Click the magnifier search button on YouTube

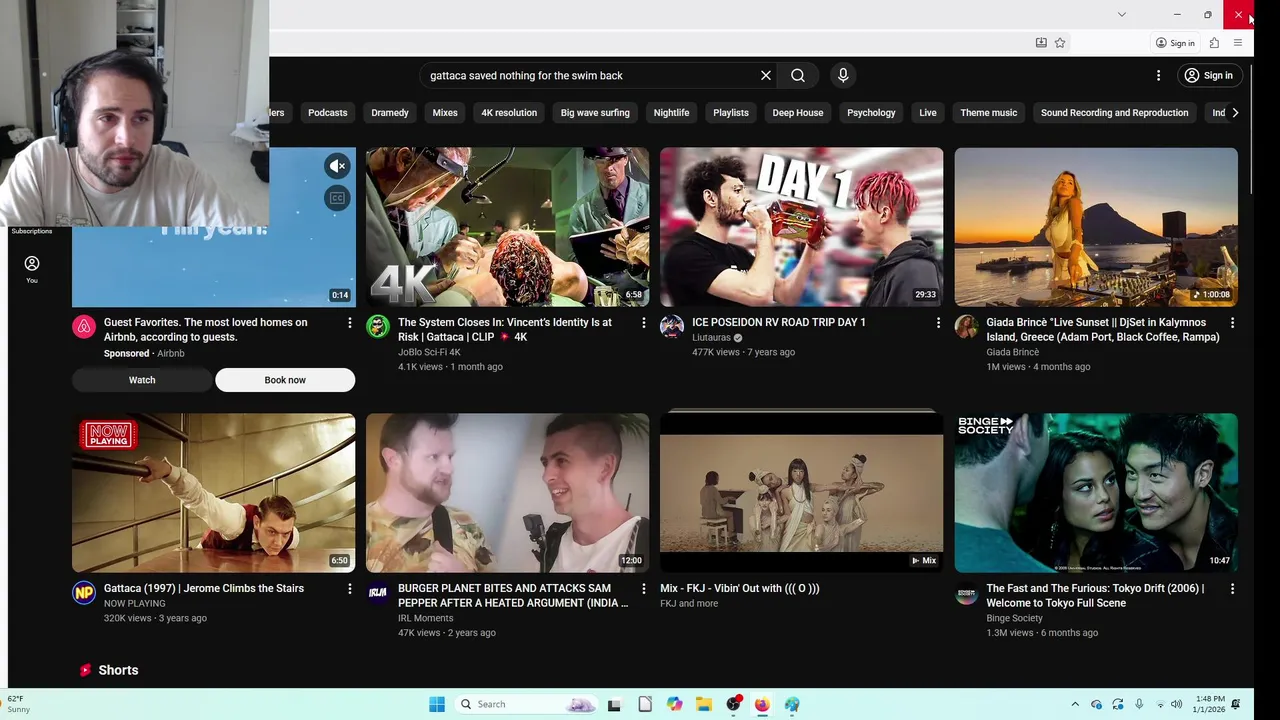pyautogui.click(x=798, y=75)
